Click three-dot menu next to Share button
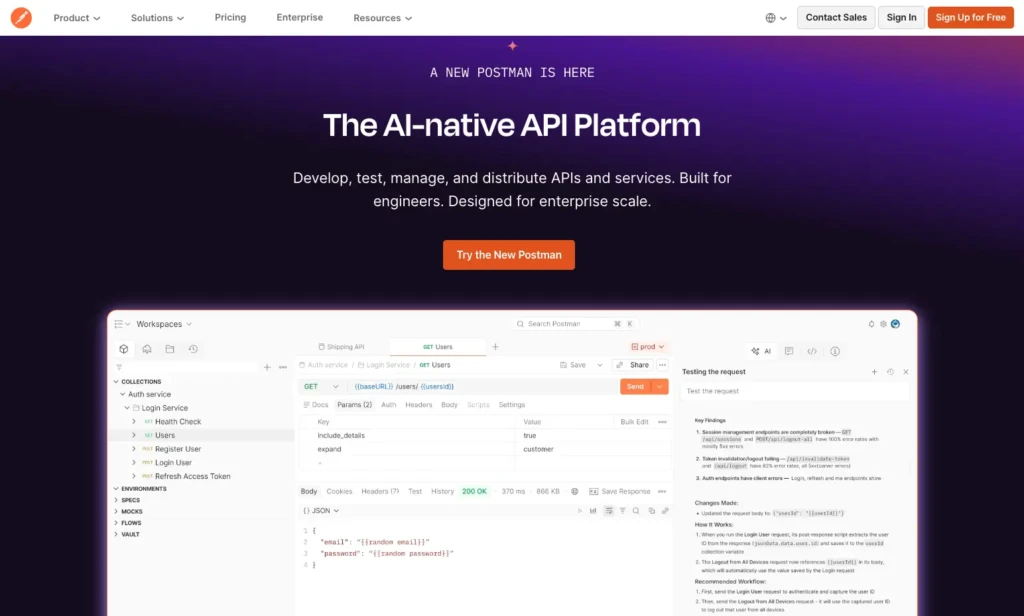 click(663, 365)
